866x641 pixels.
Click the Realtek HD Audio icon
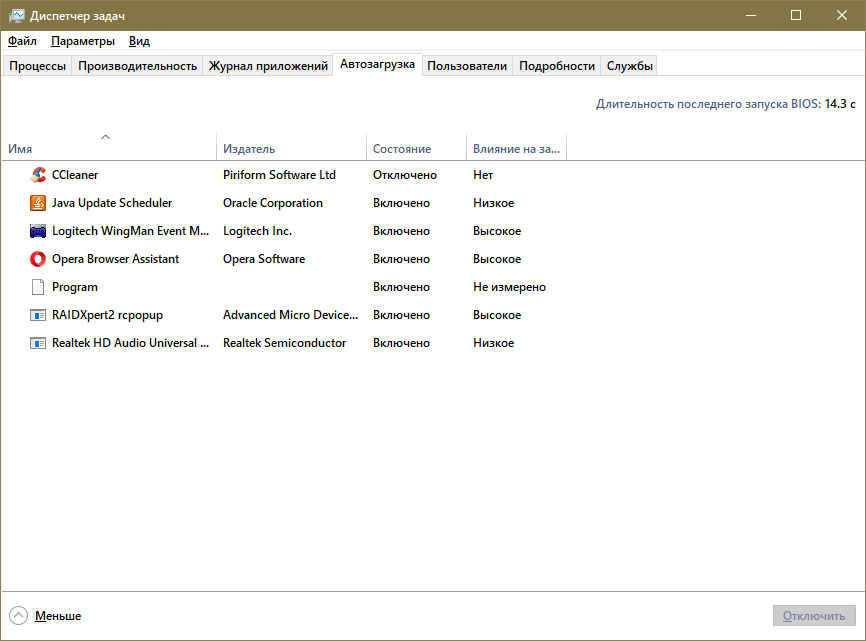[38, 343]
